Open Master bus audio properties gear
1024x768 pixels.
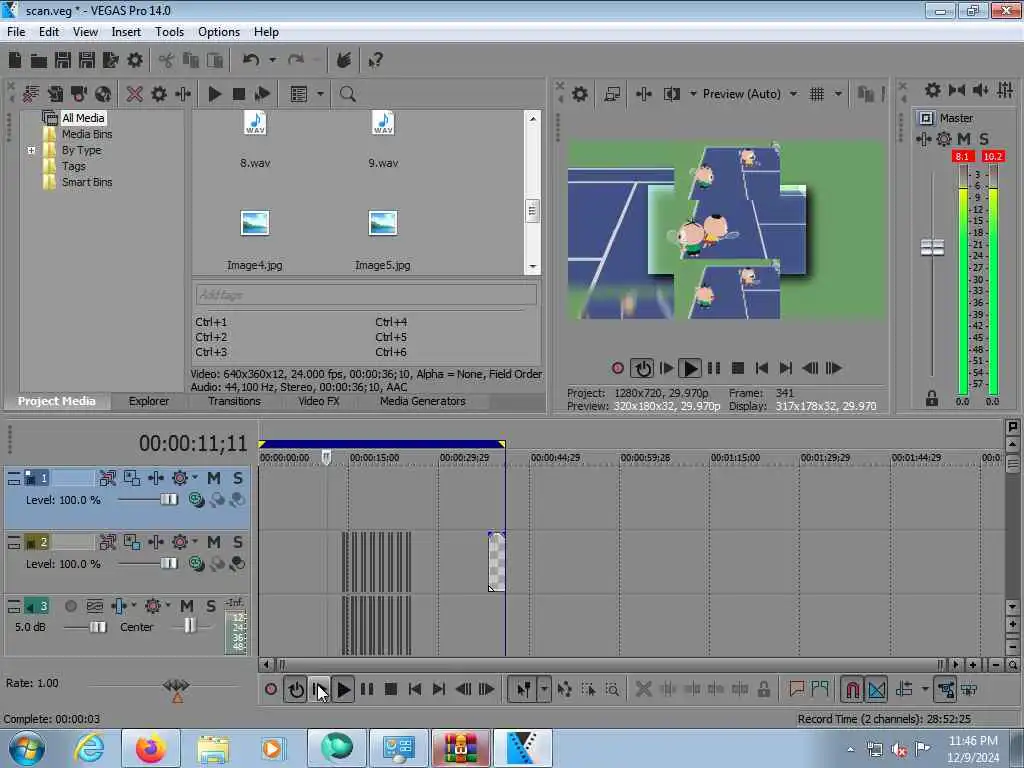[x=944, y=139]
